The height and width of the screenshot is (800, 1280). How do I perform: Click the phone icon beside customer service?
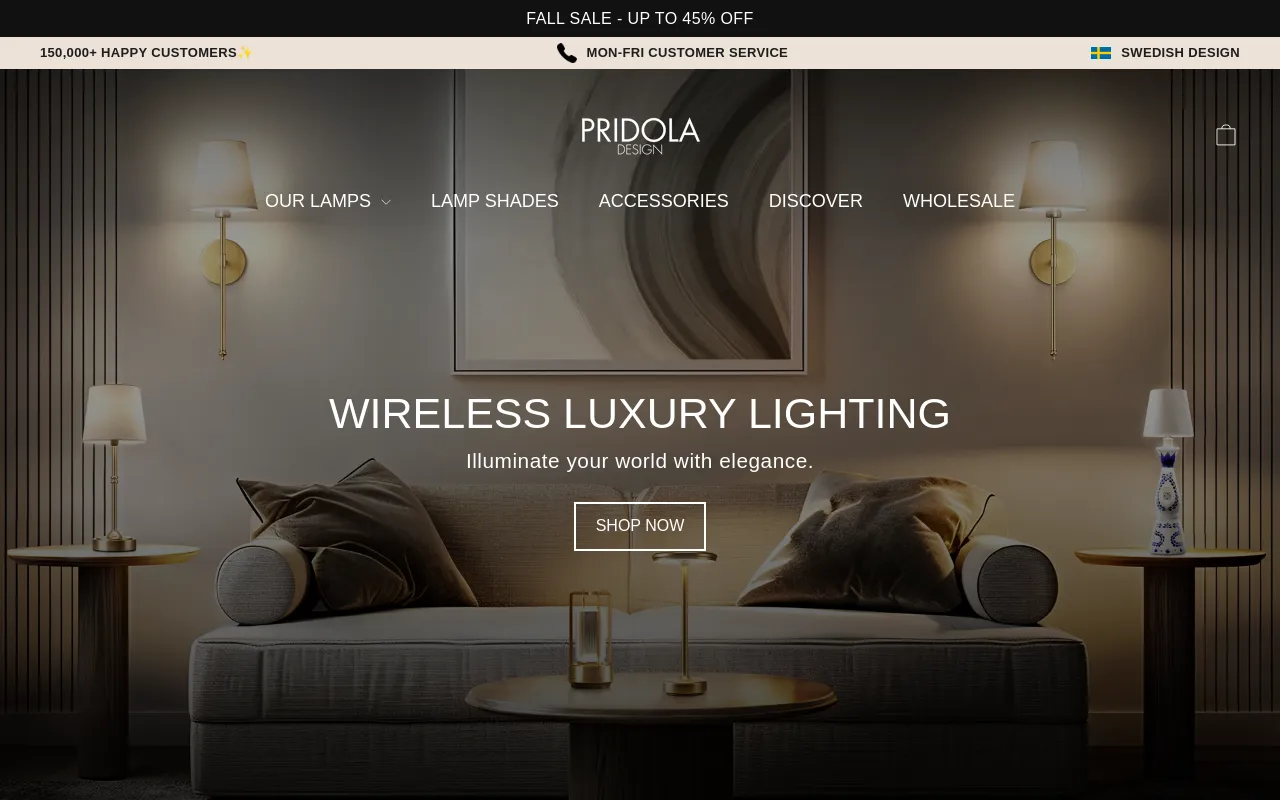click(x=567, y=53)
